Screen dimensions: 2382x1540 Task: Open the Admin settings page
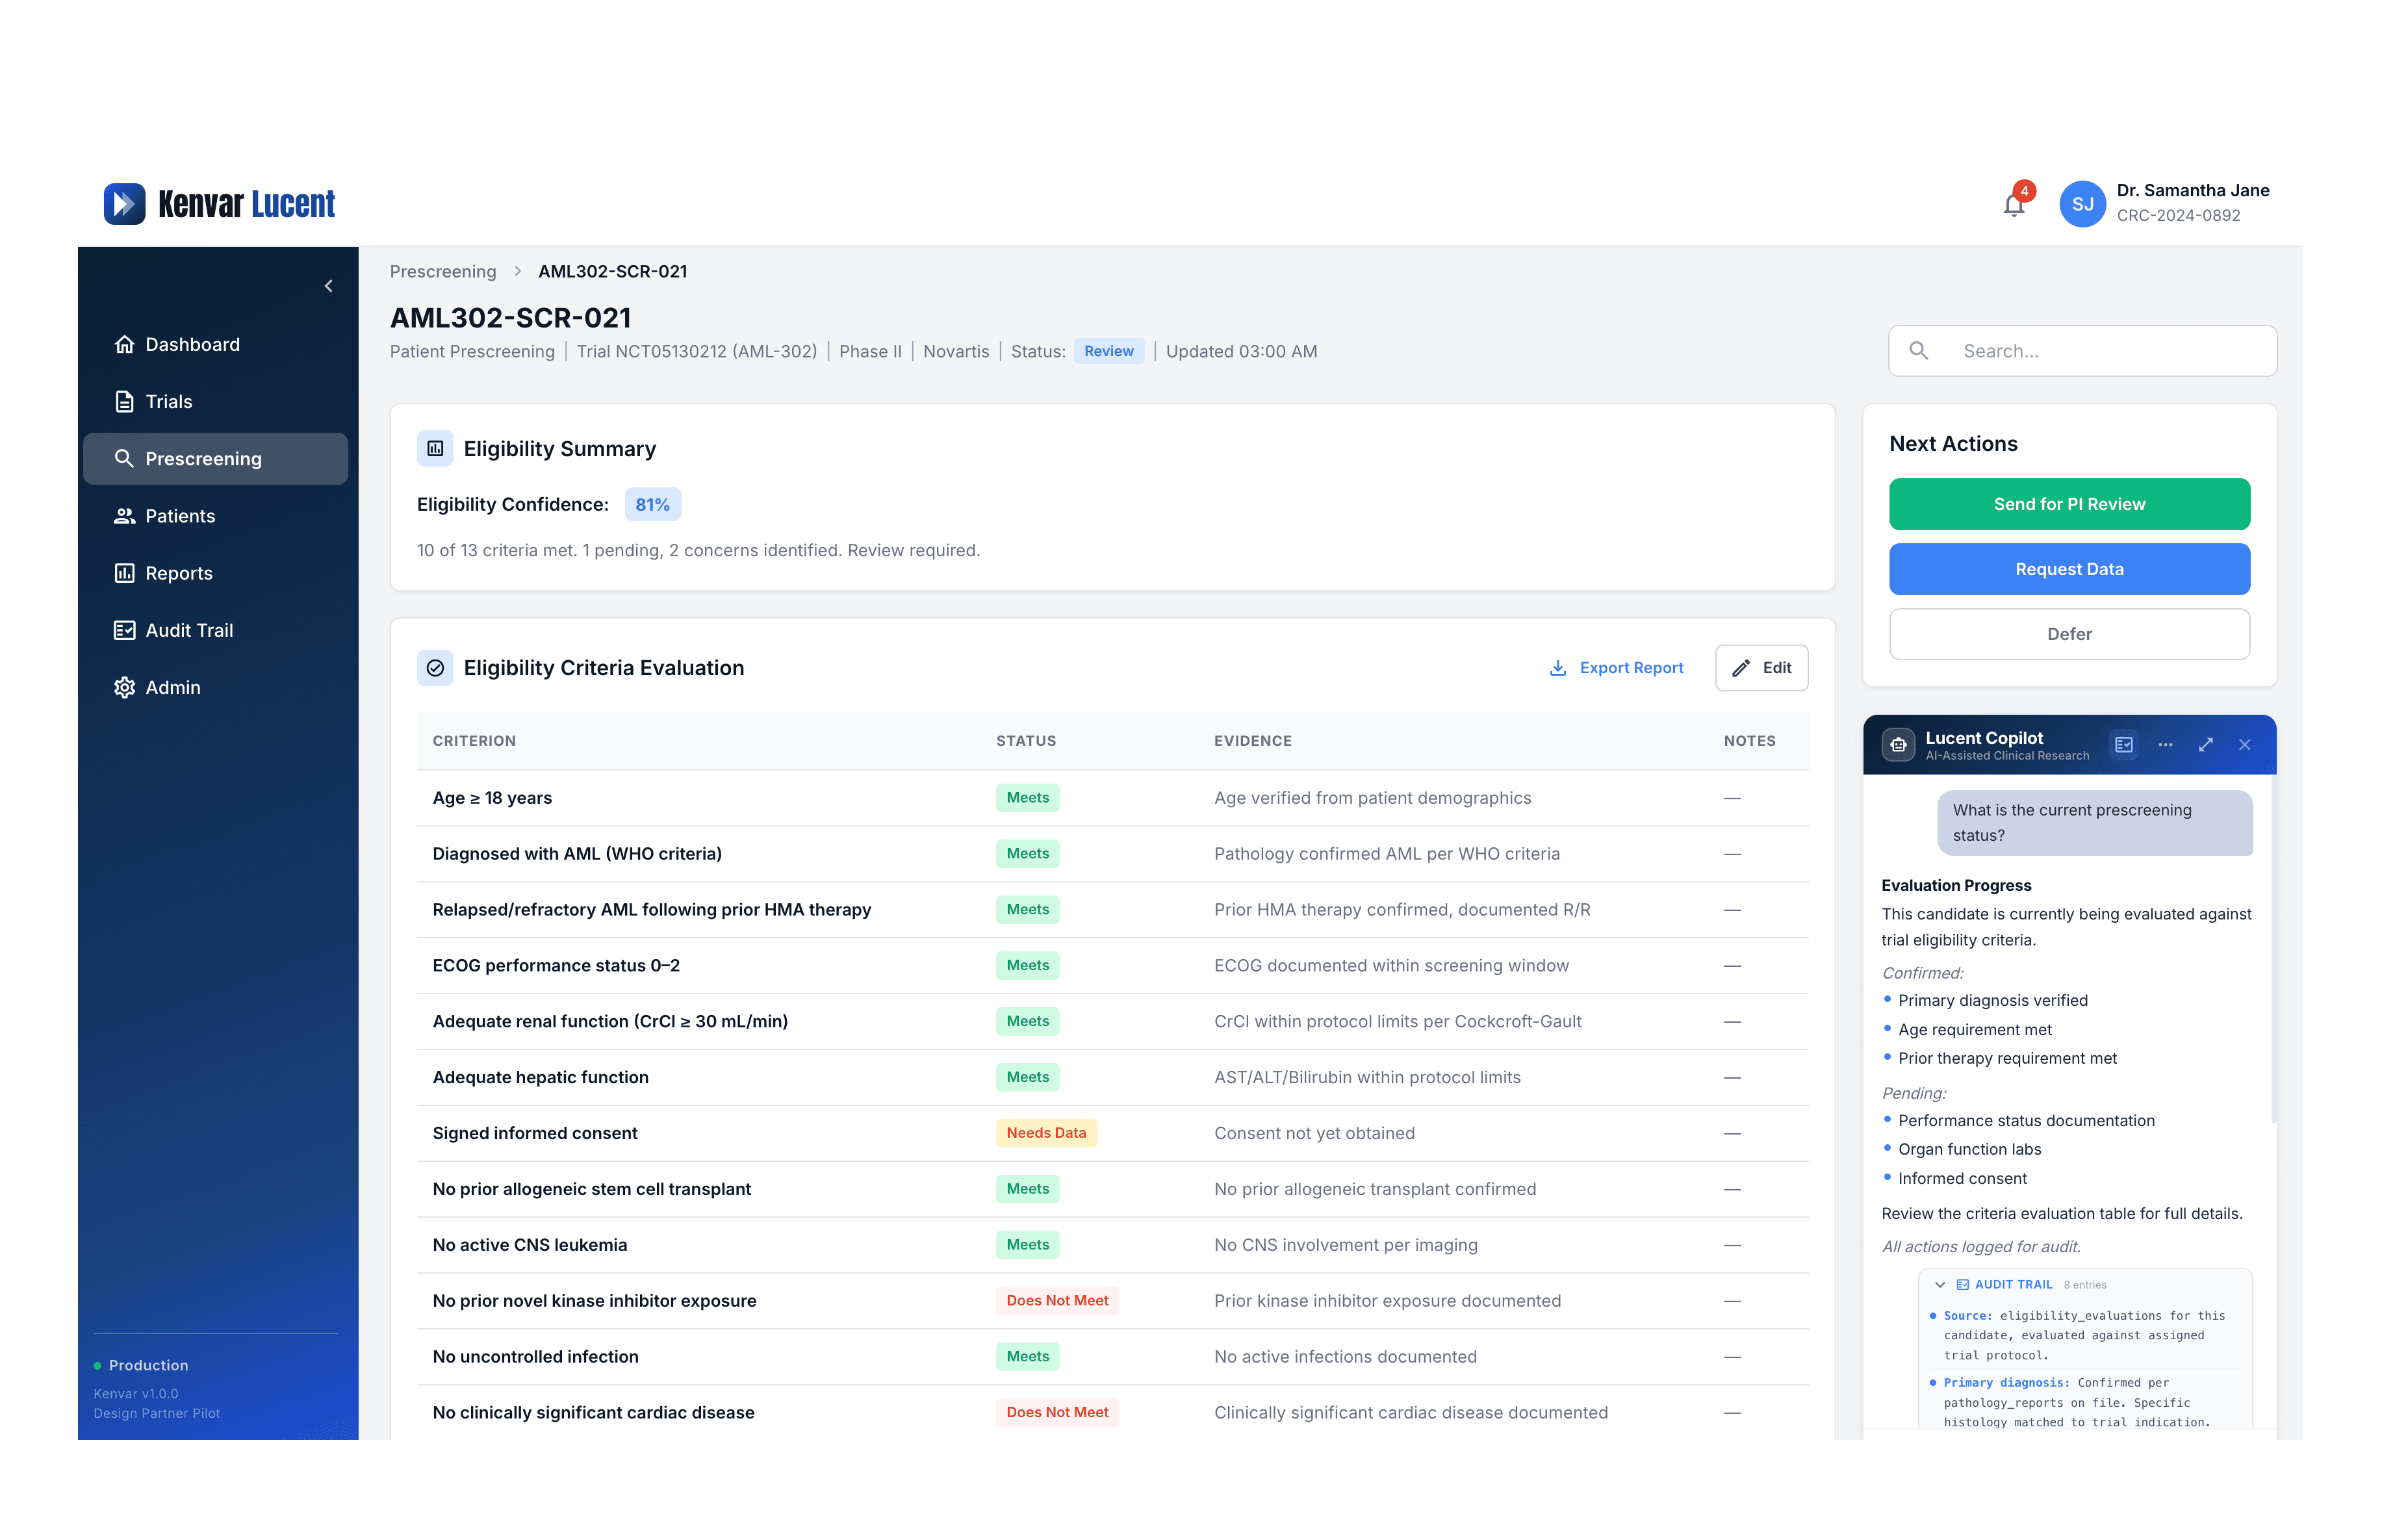tap(216, 688)
